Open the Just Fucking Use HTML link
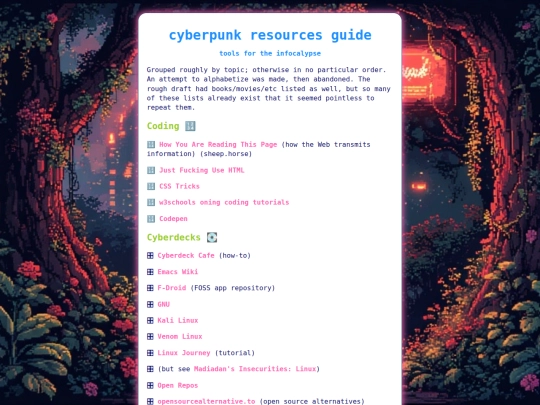The height and width of the screenshot is (405, 540). tap(201, 170)
